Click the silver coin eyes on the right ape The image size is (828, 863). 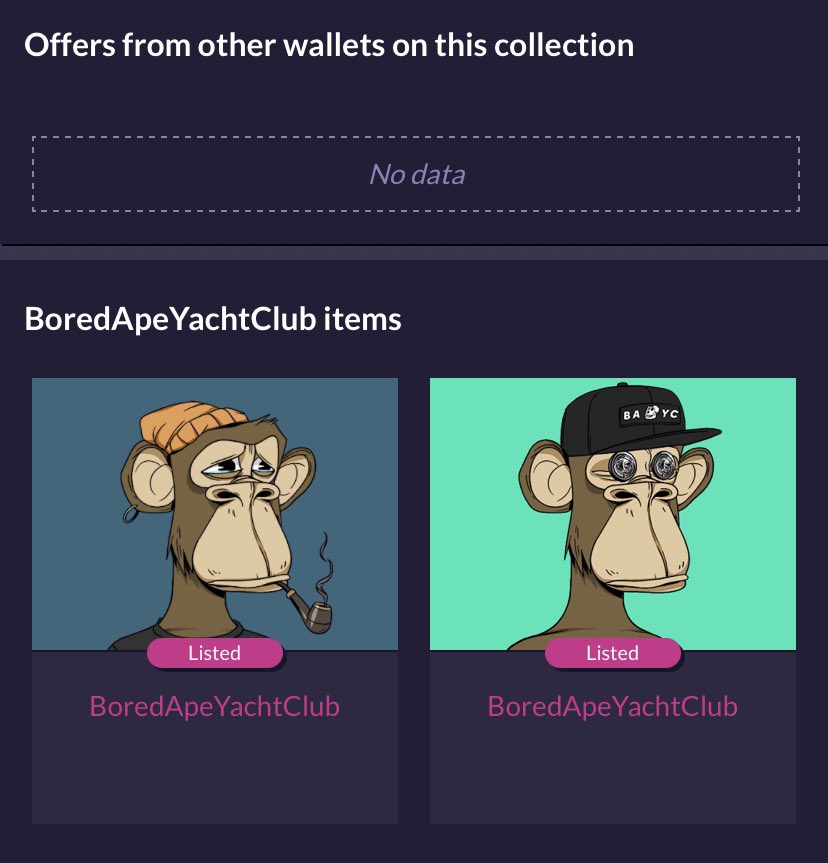(x=642, y=465)
